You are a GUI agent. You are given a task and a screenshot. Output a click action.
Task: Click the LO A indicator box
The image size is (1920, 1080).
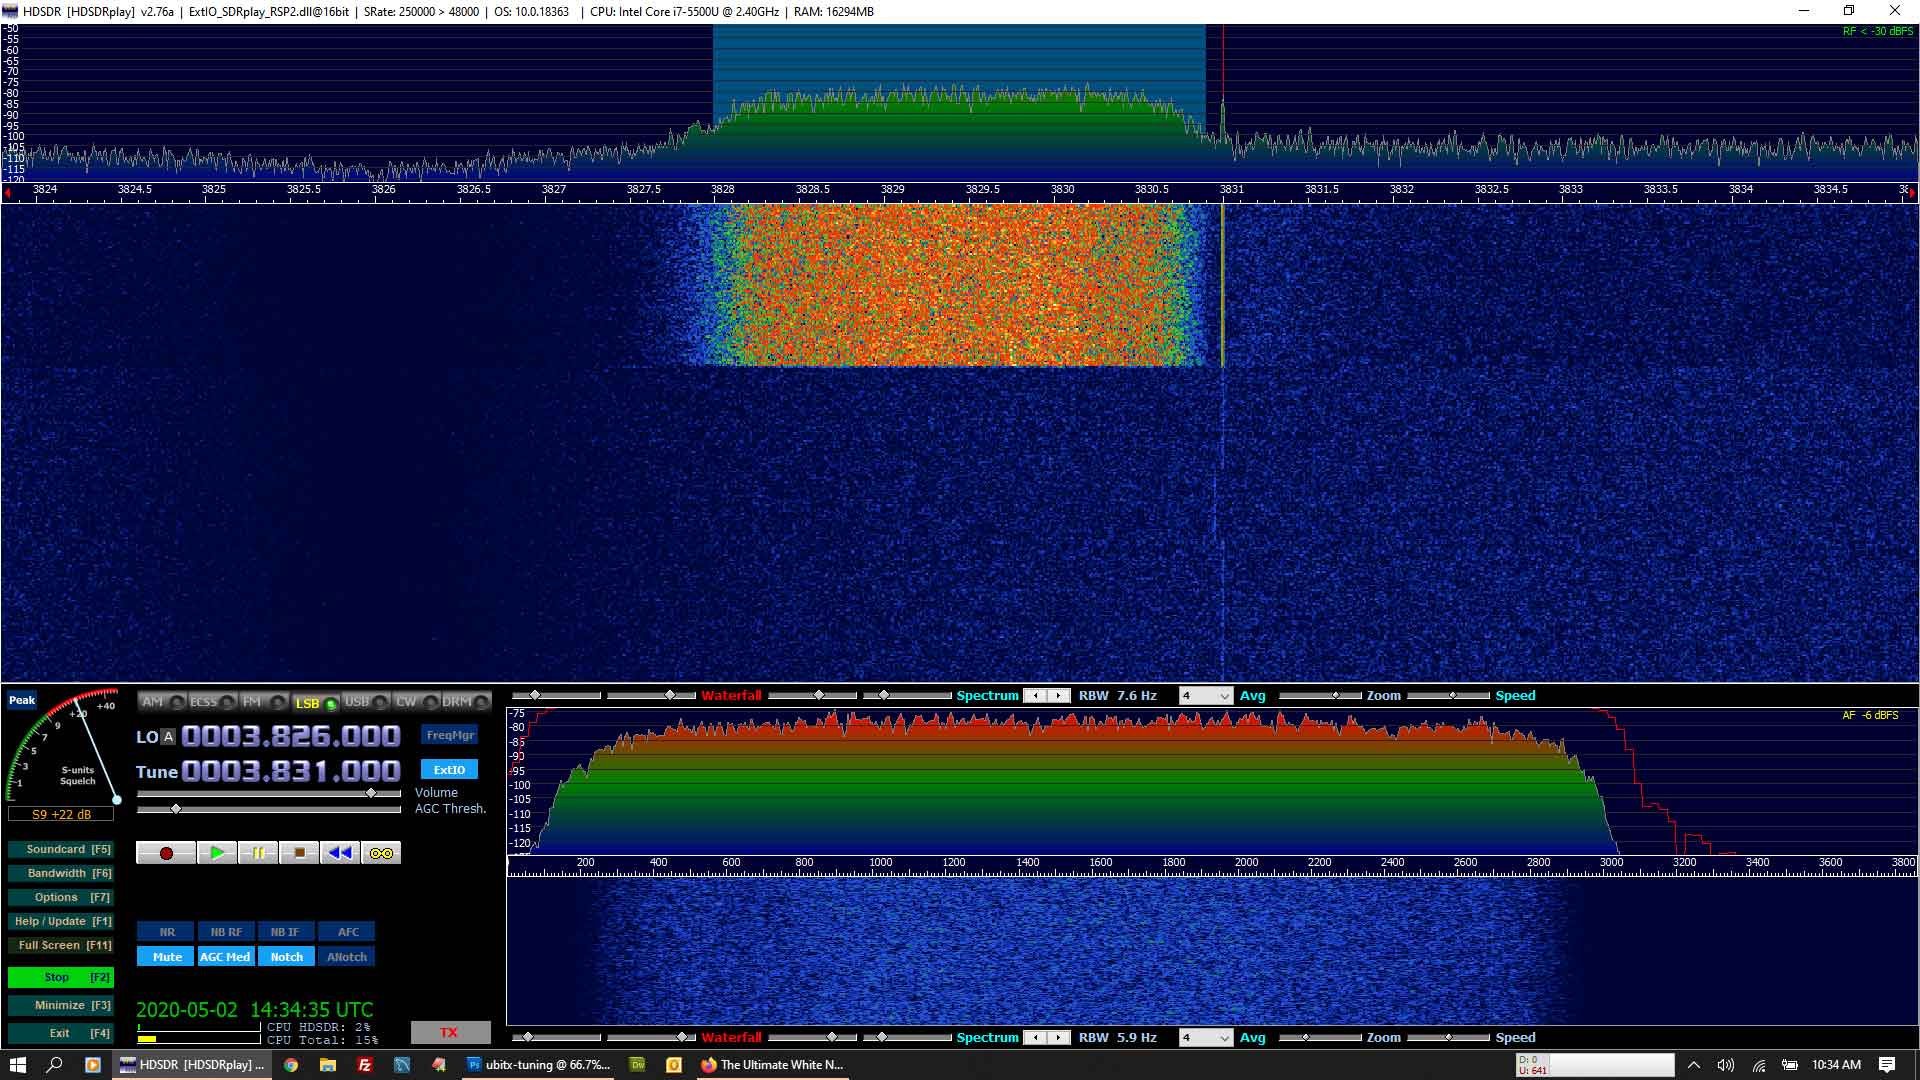click(168, 737)
